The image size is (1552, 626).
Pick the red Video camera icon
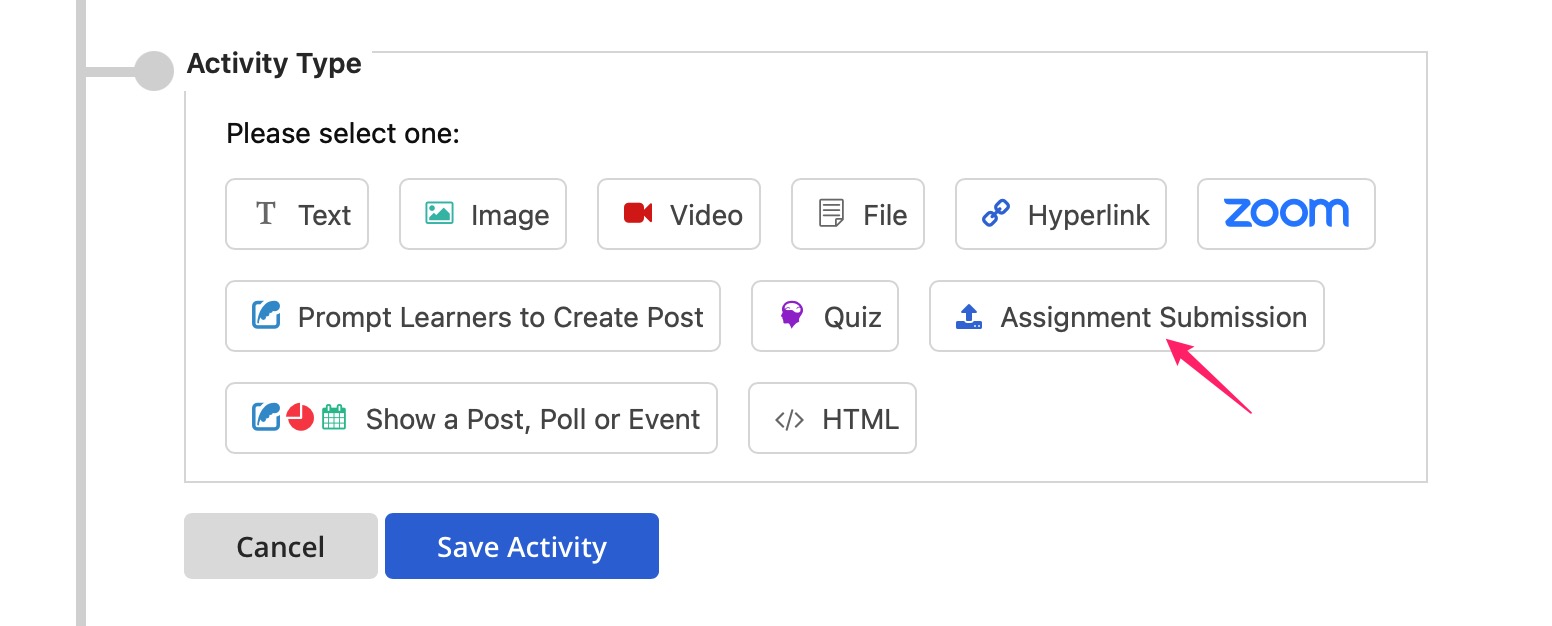pyautogui.click(x=638, y=214)
